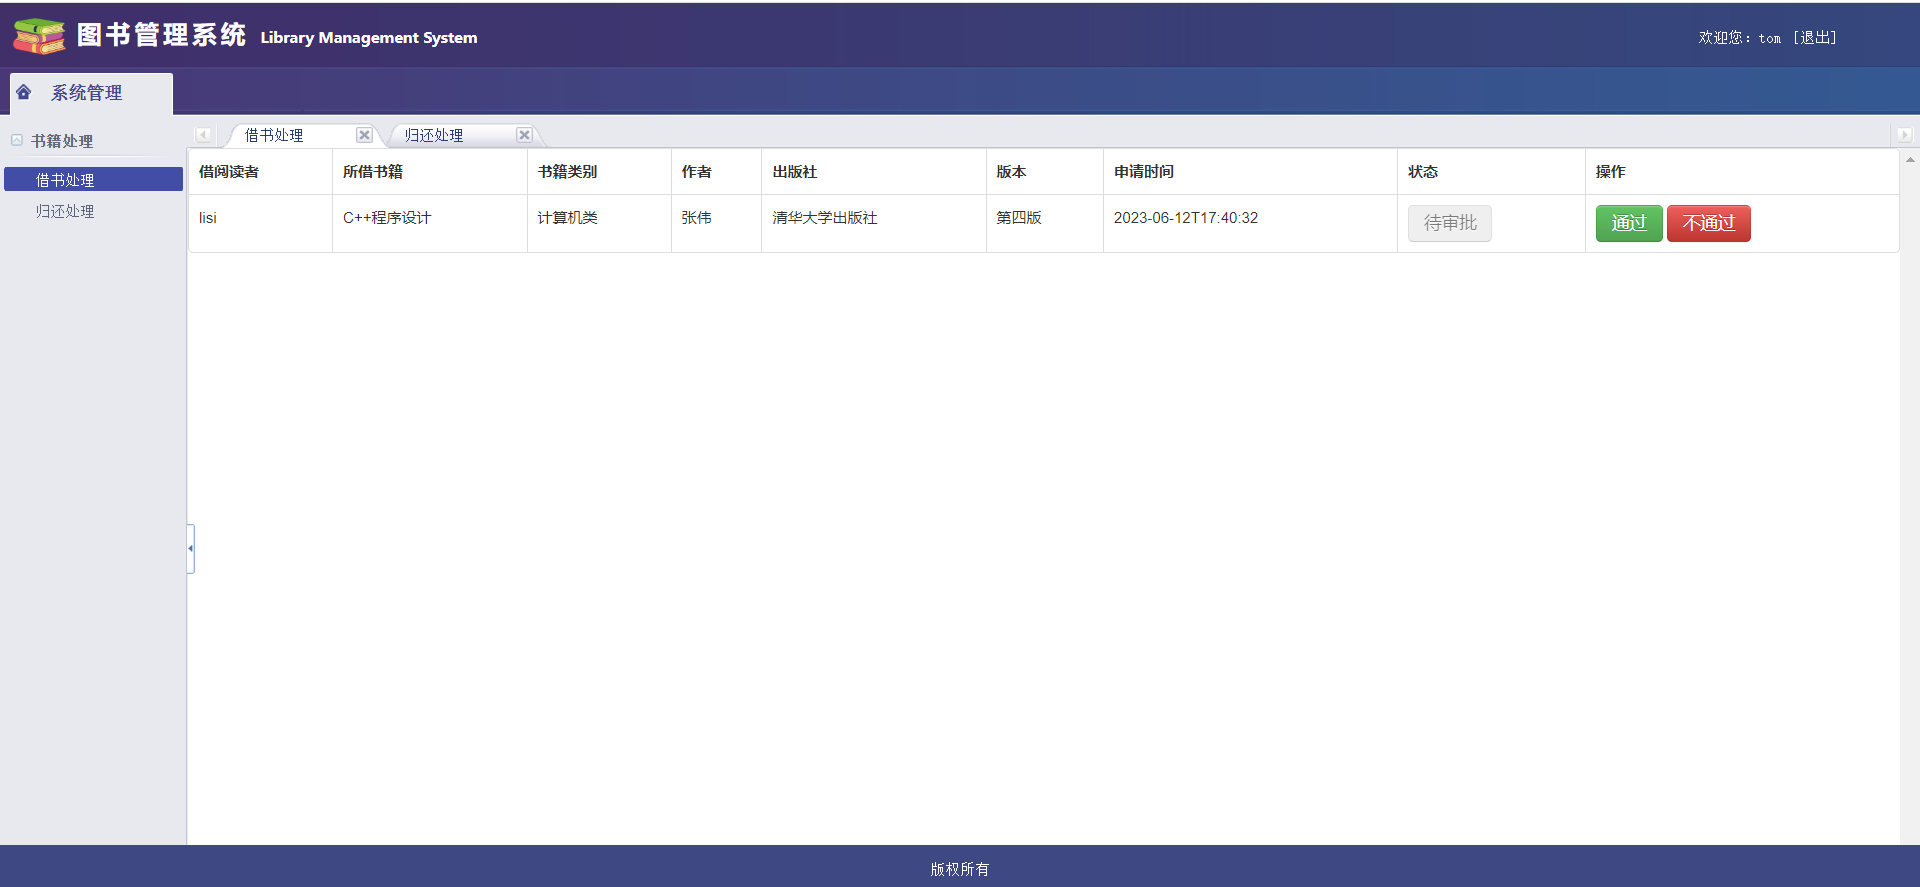
Task: Click the 申请时间 column header
Action: tap(1144, 172)
